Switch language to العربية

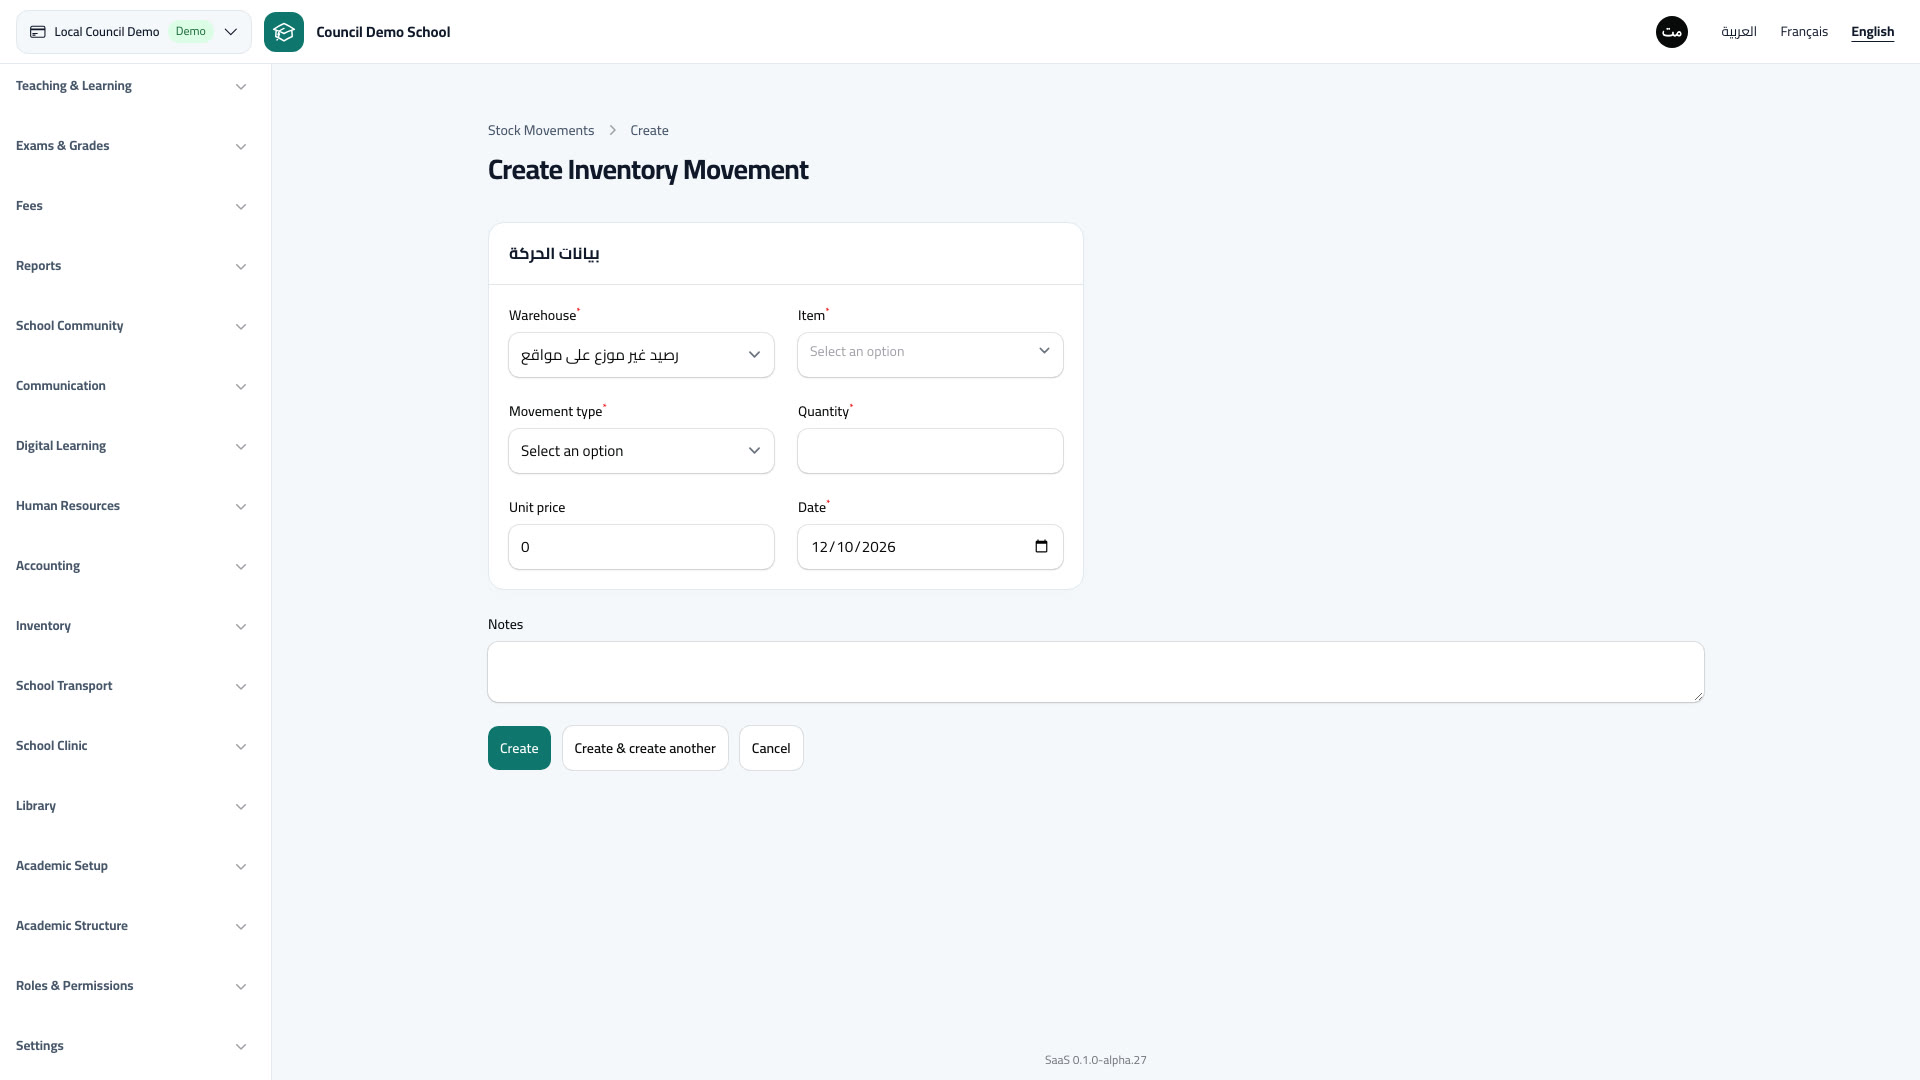1739,32
